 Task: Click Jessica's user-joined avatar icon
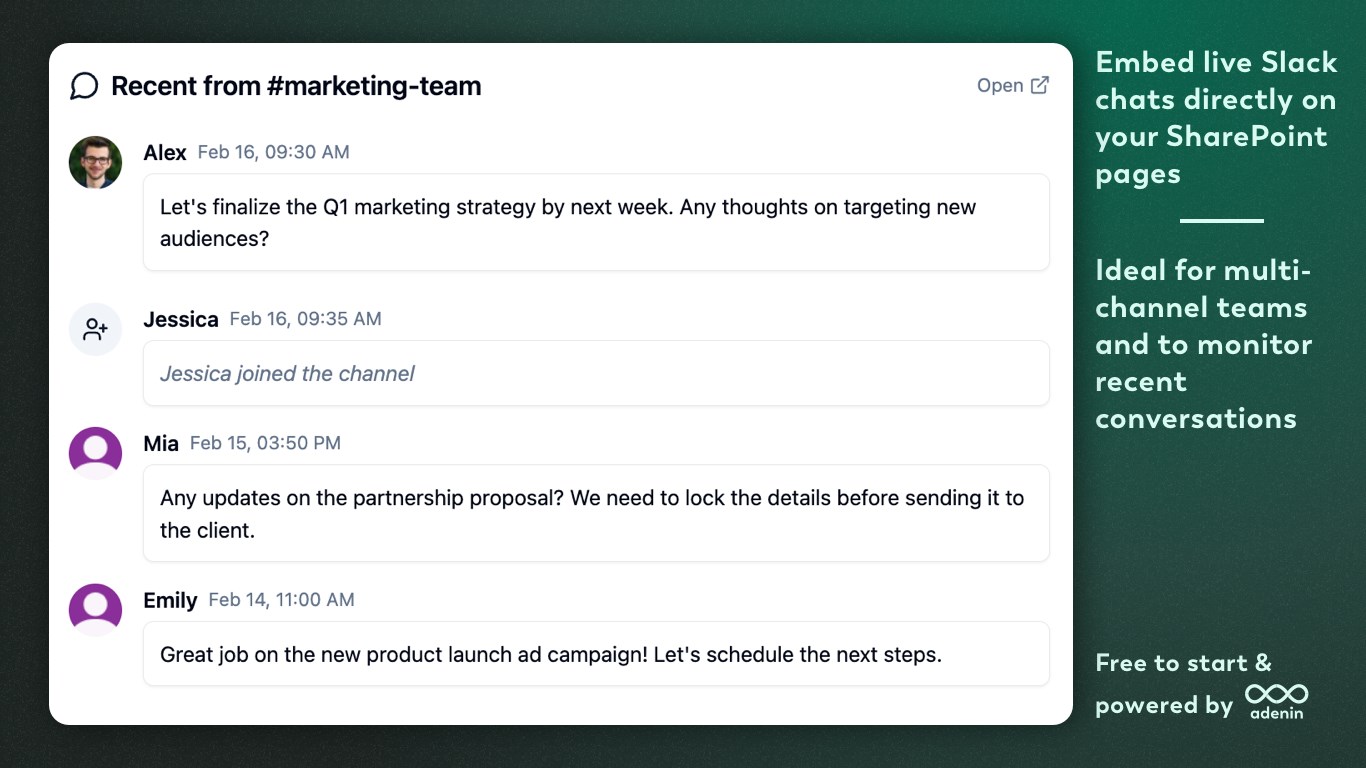click(x=95, y=330)
